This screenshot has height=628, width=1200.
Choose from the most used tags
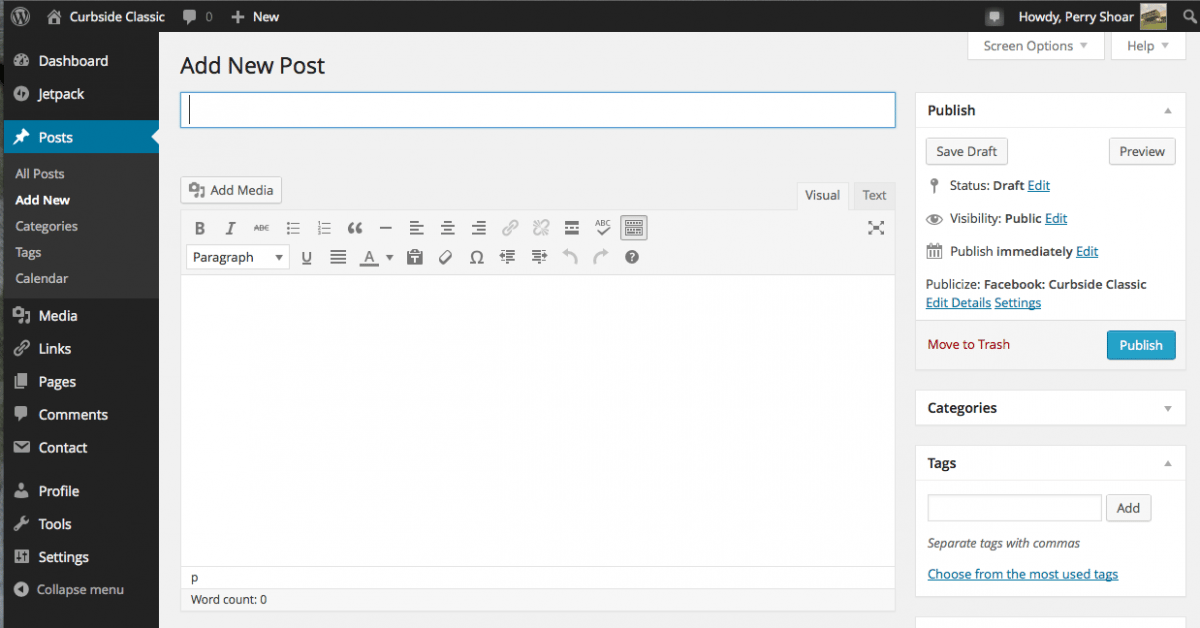point(1023,574)
